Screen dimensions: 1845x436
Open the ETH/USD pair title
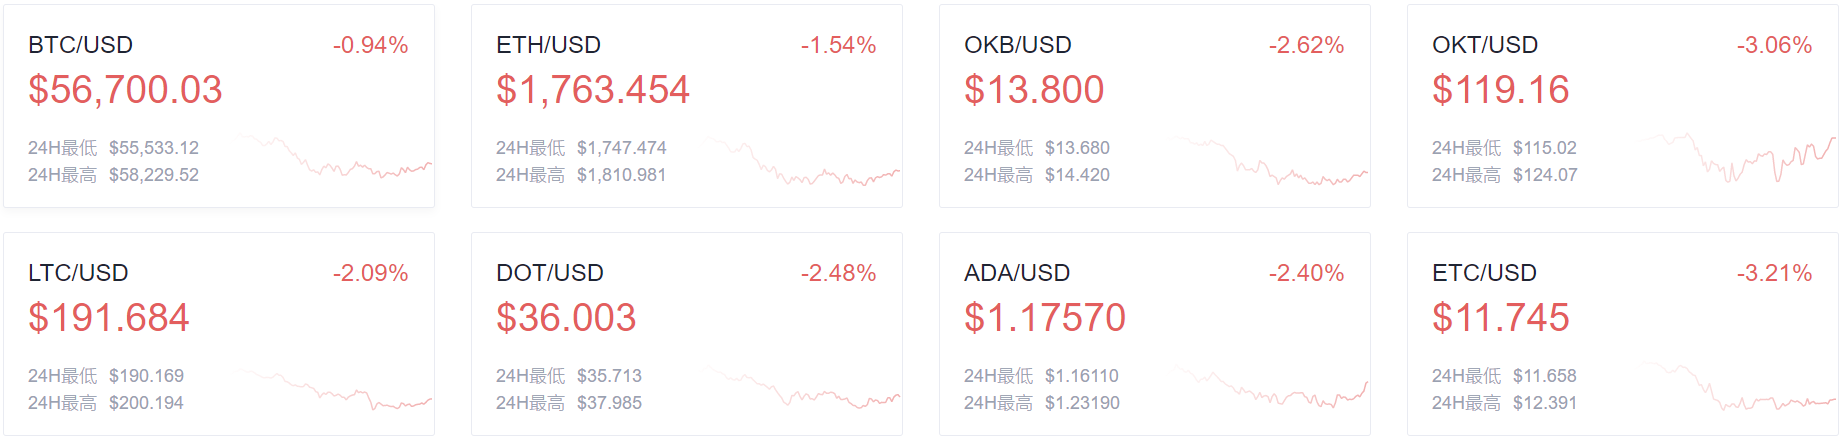[x=548, y=45]
